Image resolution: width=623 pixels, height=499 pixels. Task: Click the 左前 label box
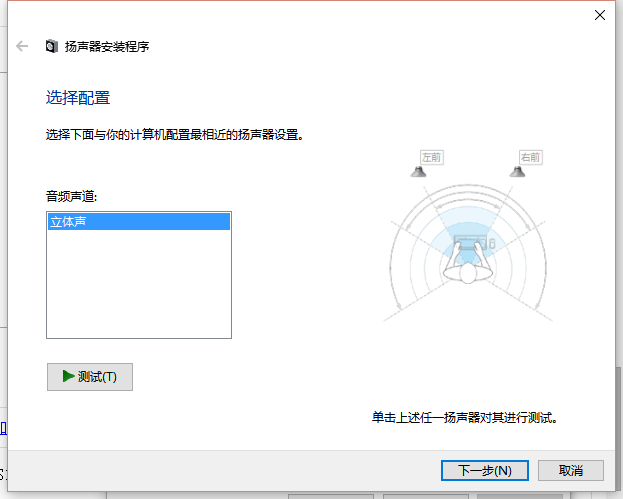(431, 157)
